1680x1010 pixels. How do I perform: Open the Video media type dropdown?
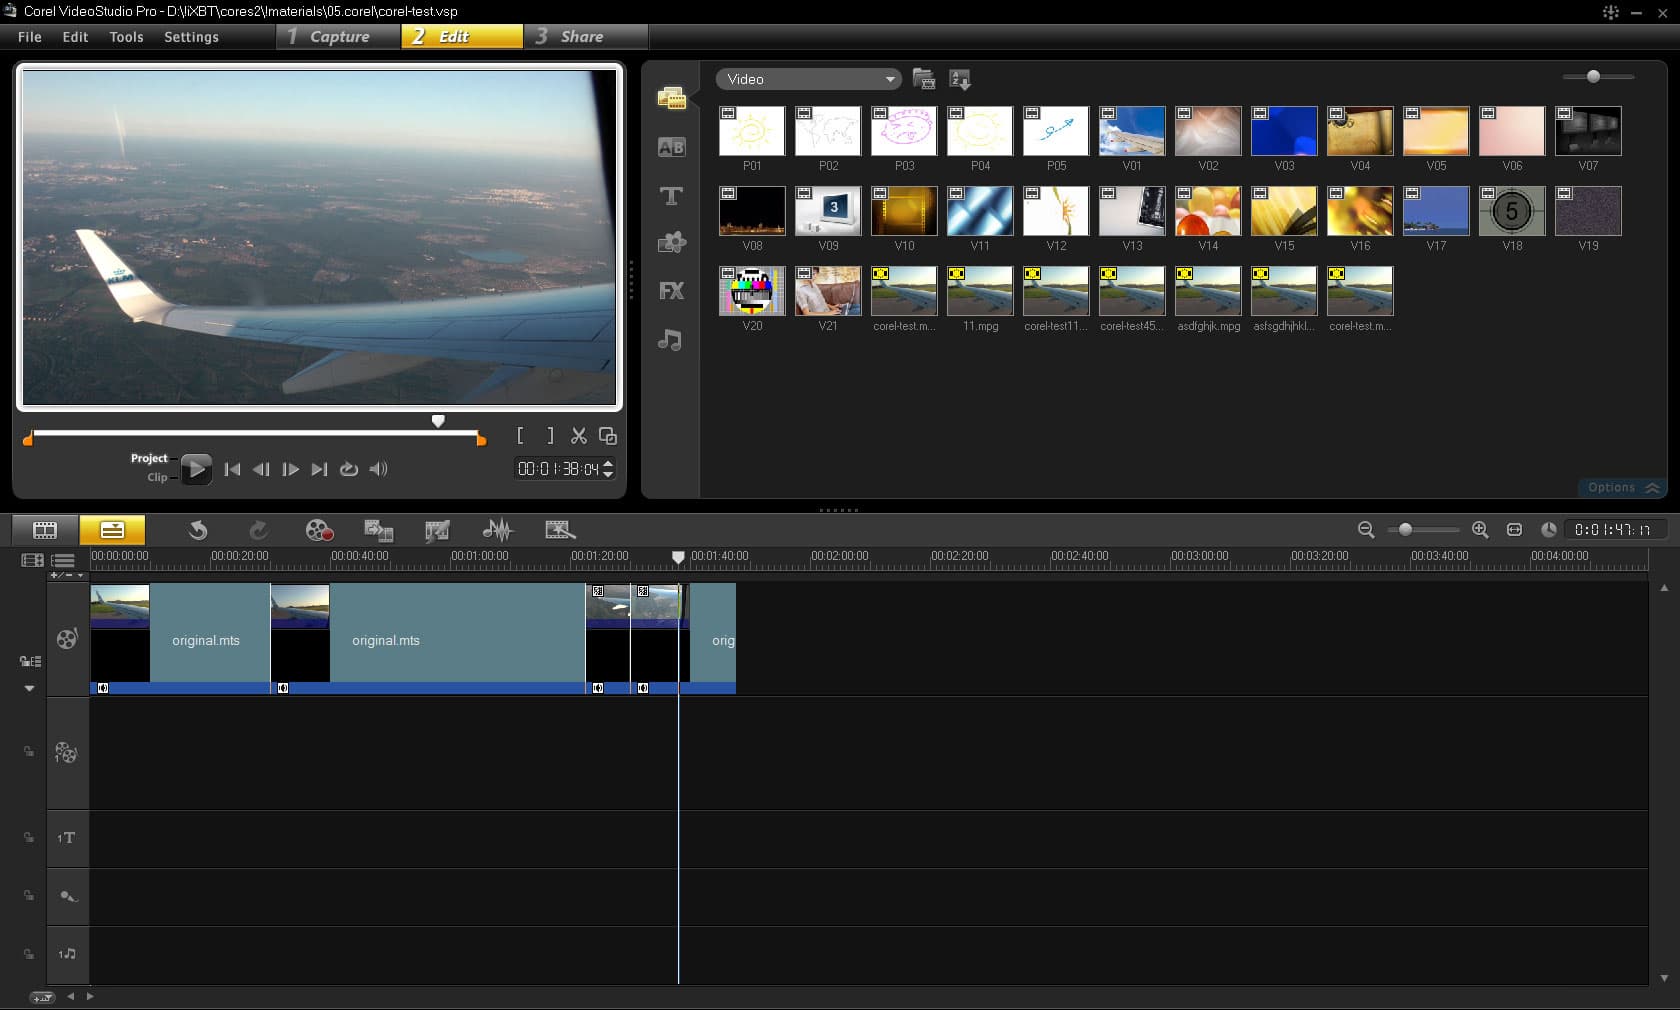pyautogui.click(x=808, y=79)
